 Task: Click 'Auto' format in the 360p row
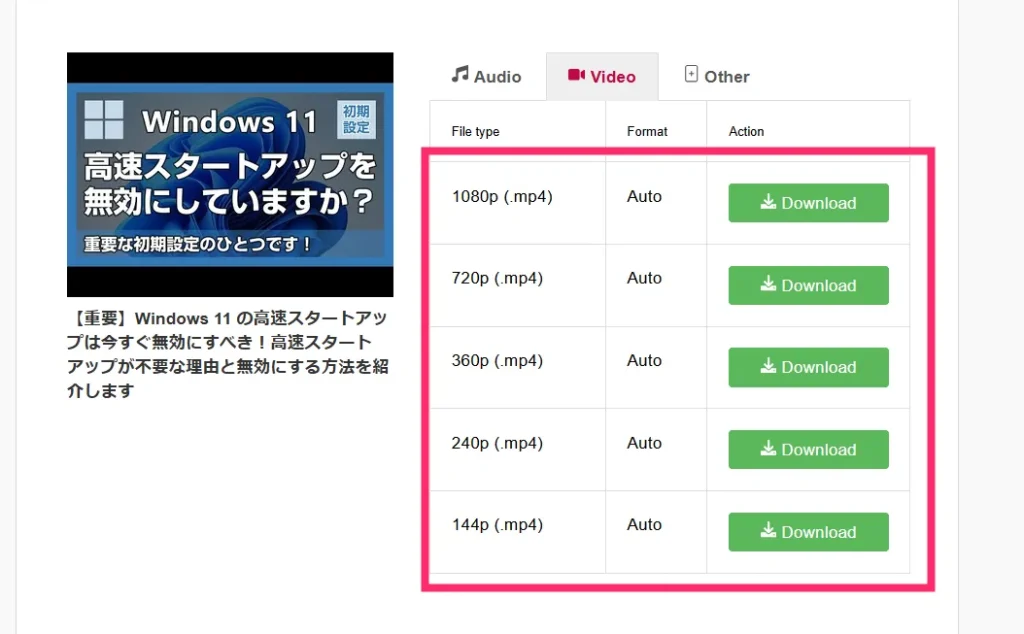pyautogui.click(x=645, y=360)
